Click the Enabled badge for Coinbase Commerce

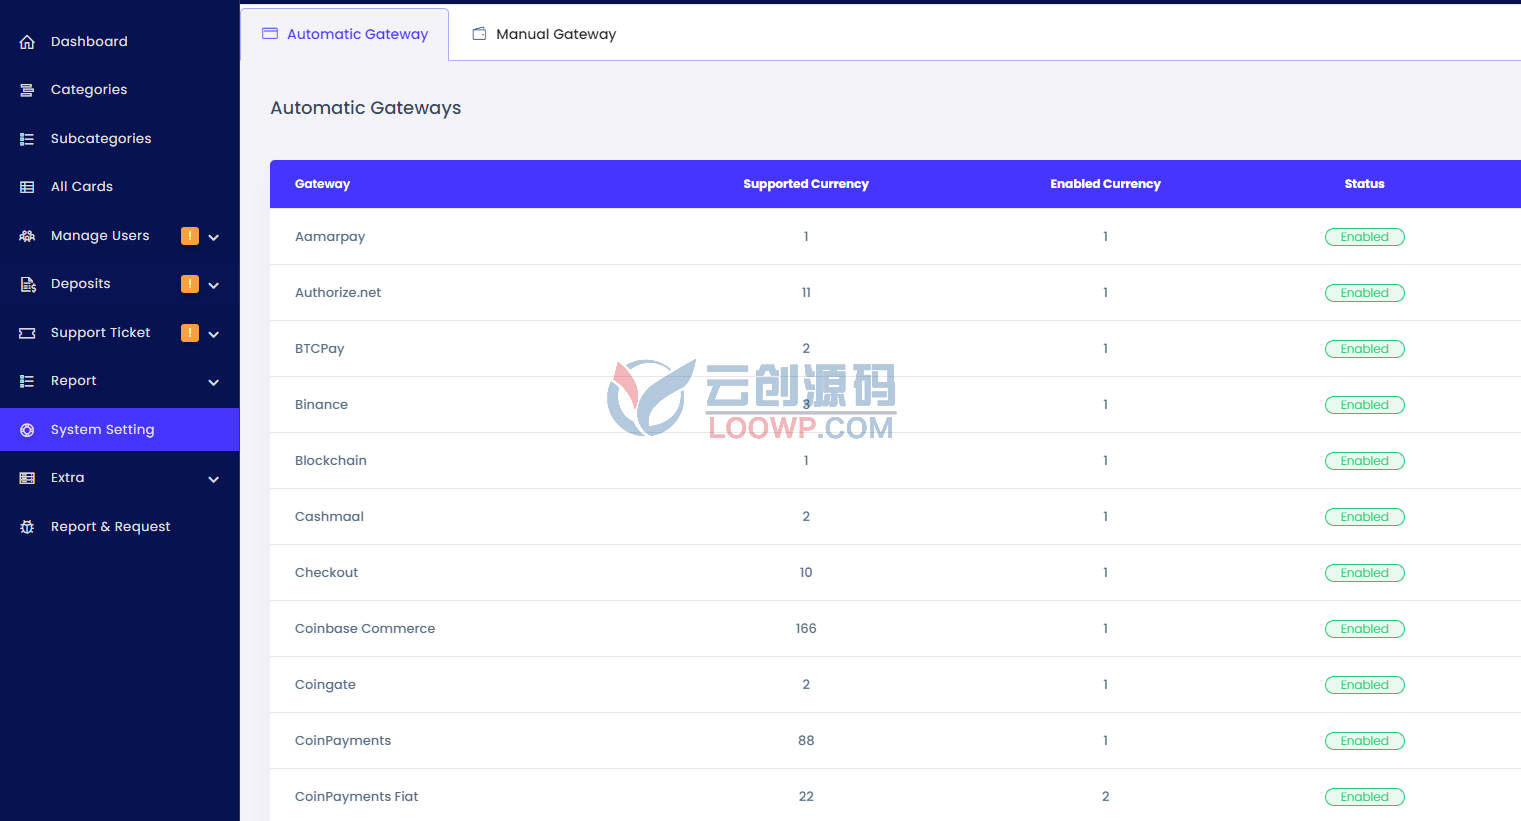pos(1365,629)
